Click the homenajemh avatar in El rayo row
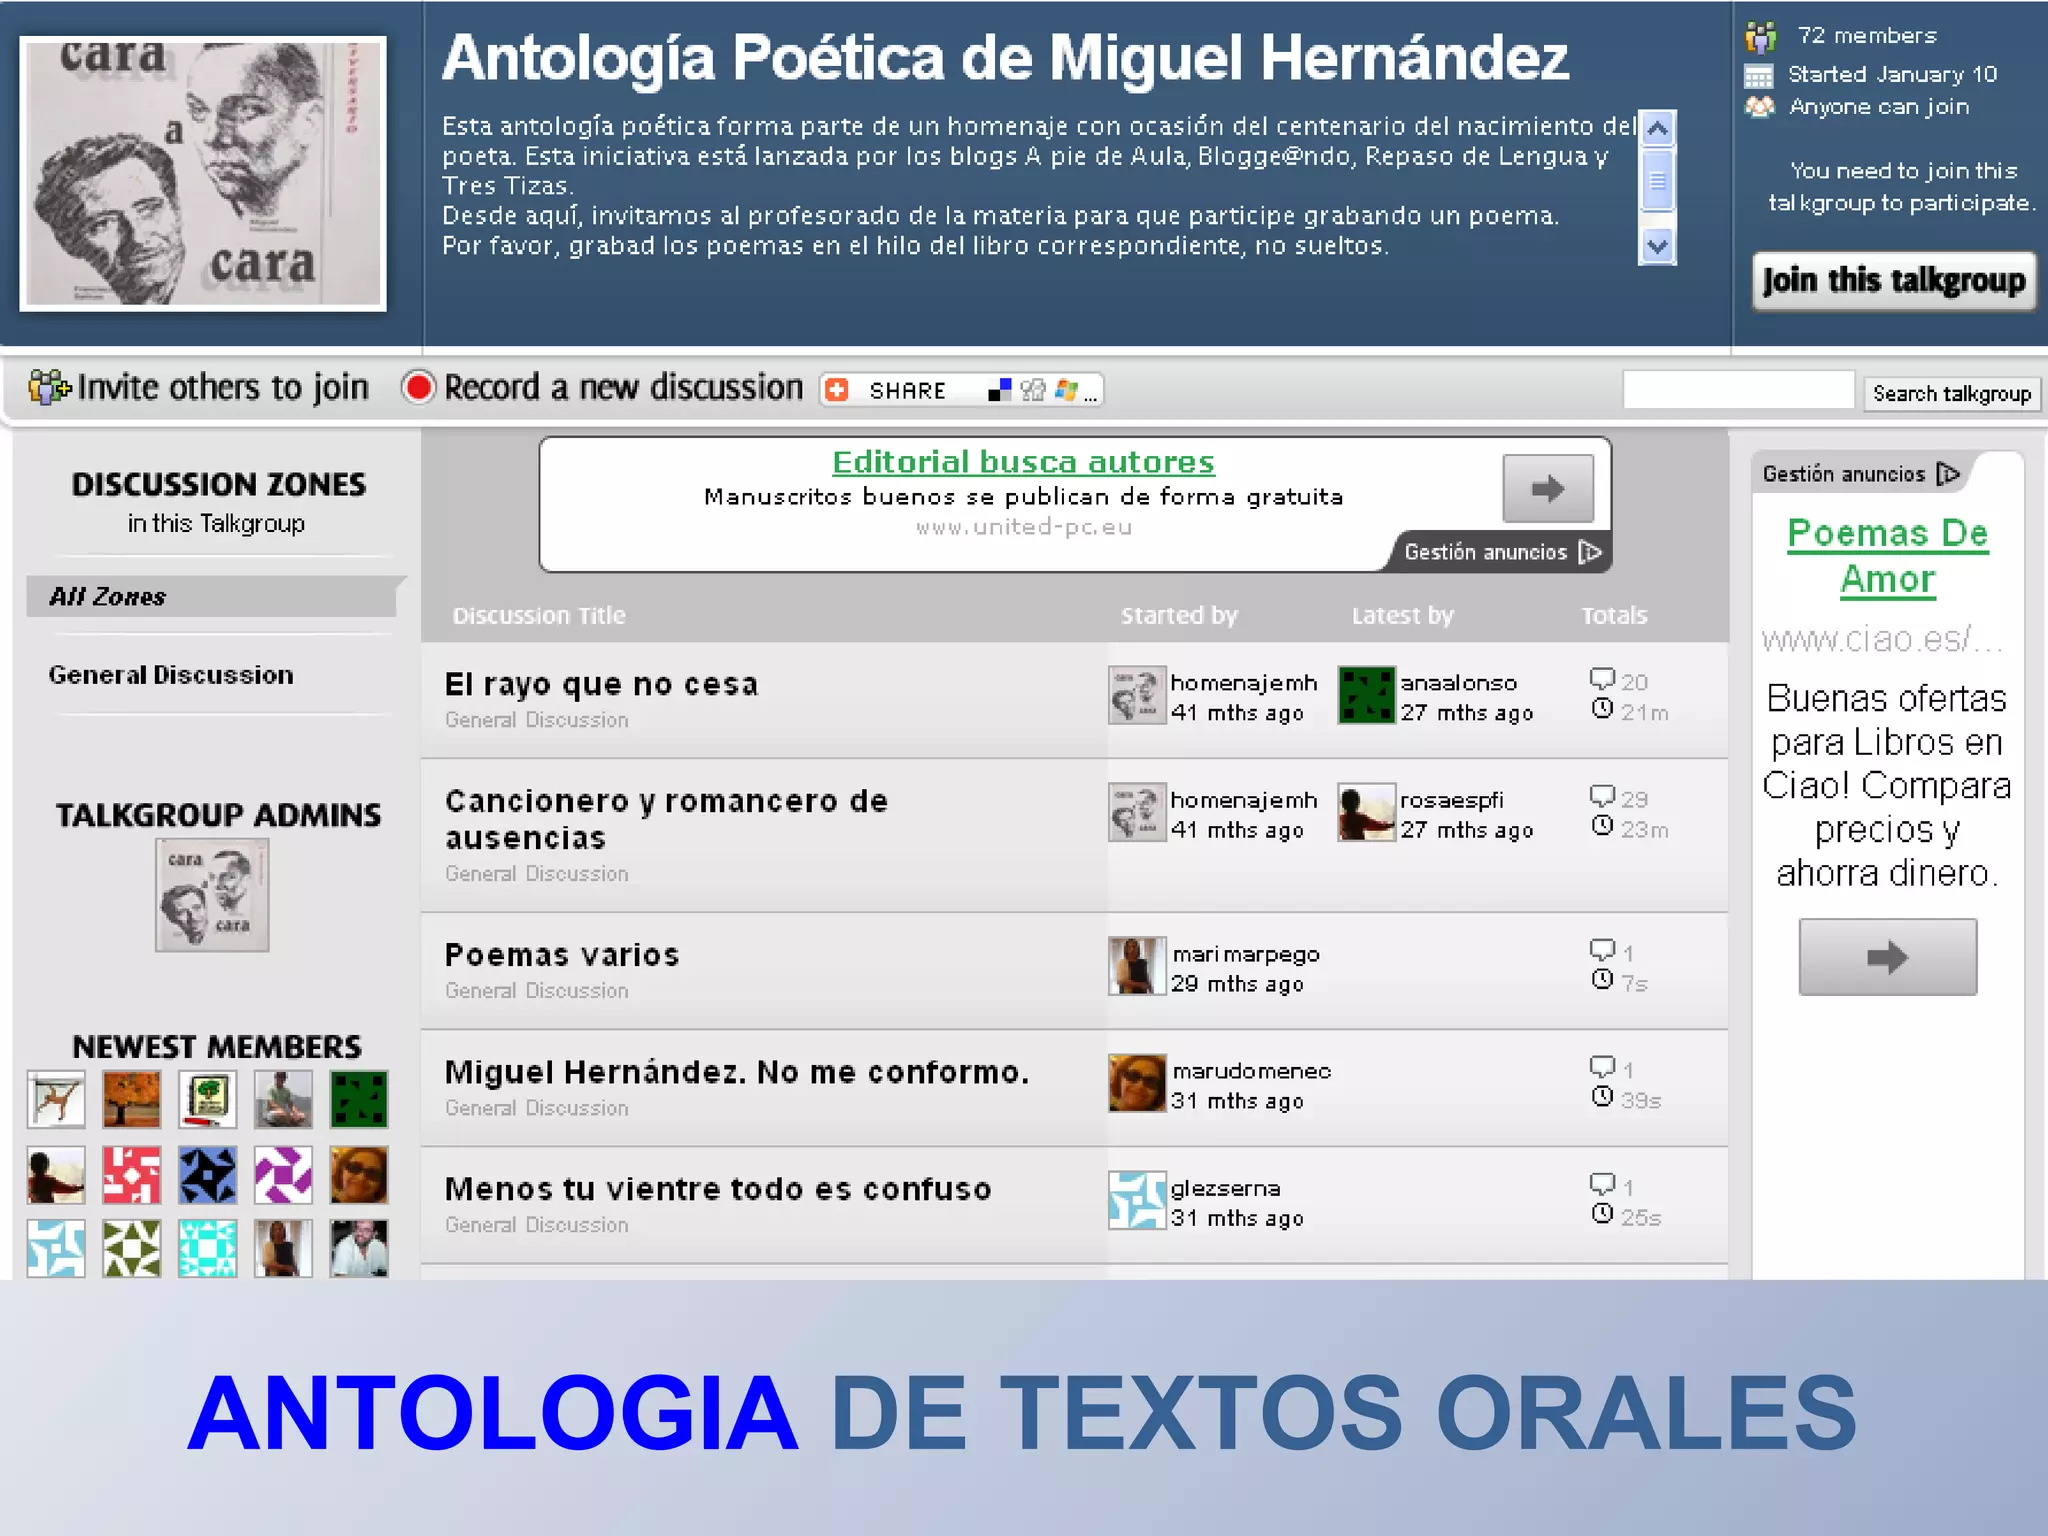Screen dimensions: 2048x1536 tap(1137, 695)
